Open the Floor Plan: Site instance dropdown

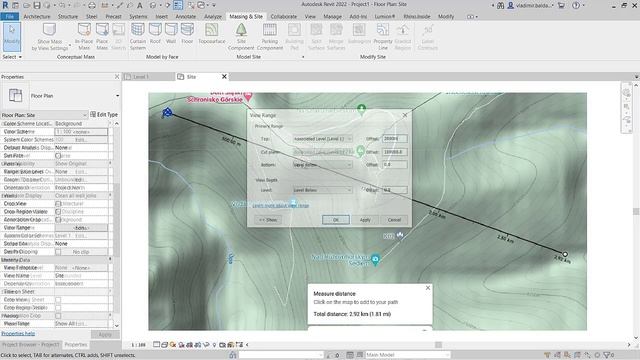[x=44, y=115]
